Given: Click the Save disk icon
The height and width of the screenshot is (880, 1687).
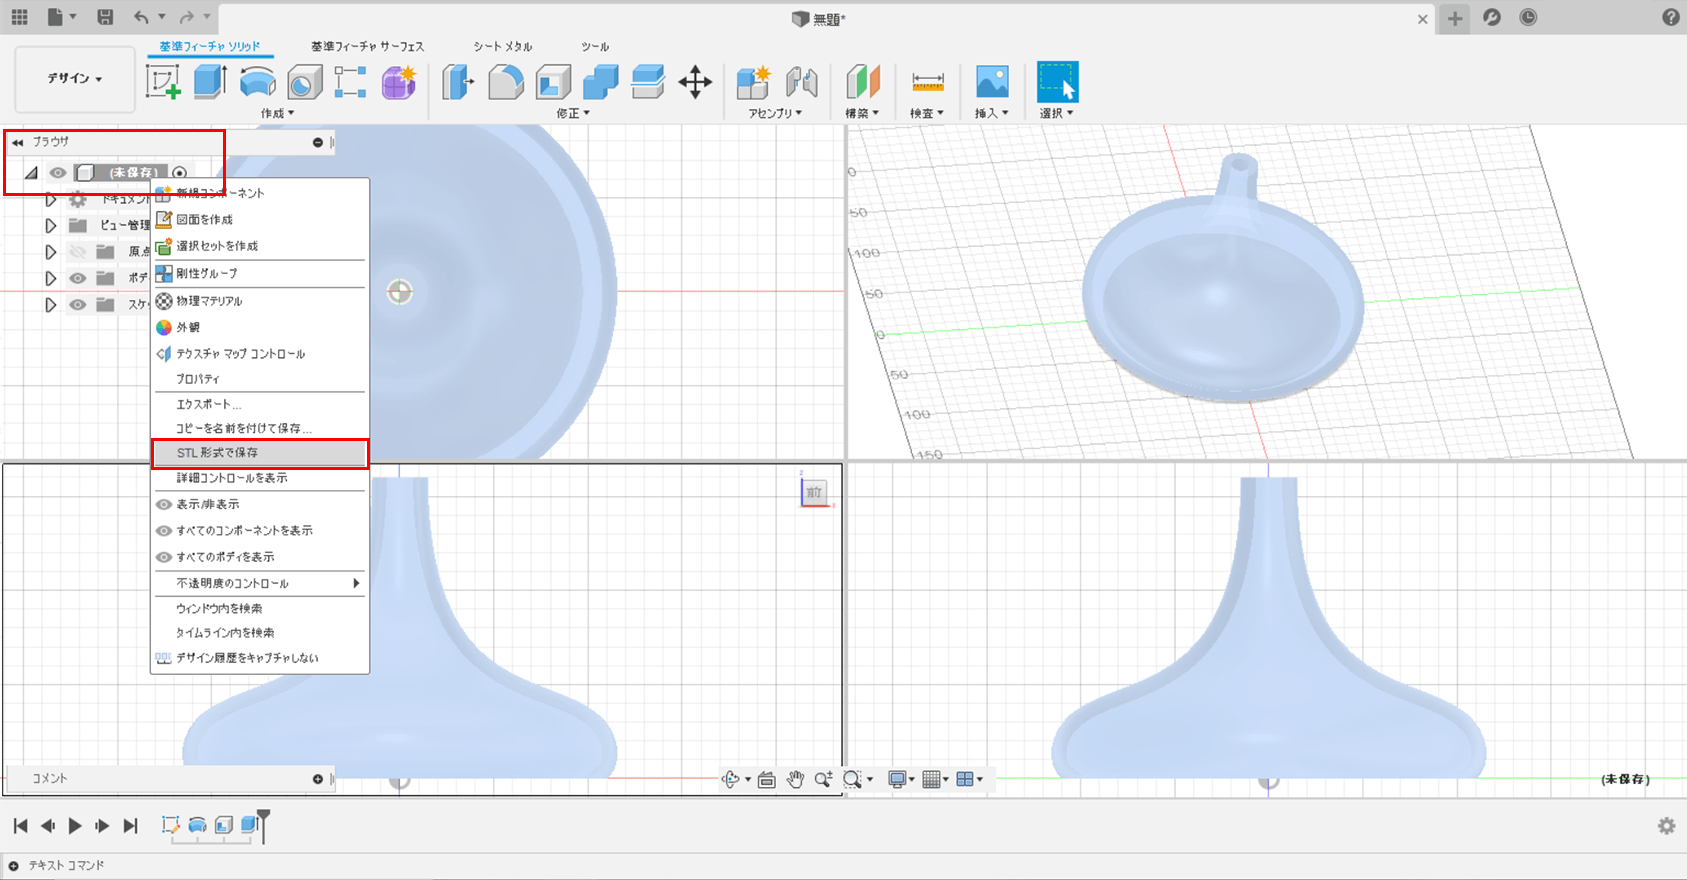Looking at the screenshot, I should [x=105, y=17].
